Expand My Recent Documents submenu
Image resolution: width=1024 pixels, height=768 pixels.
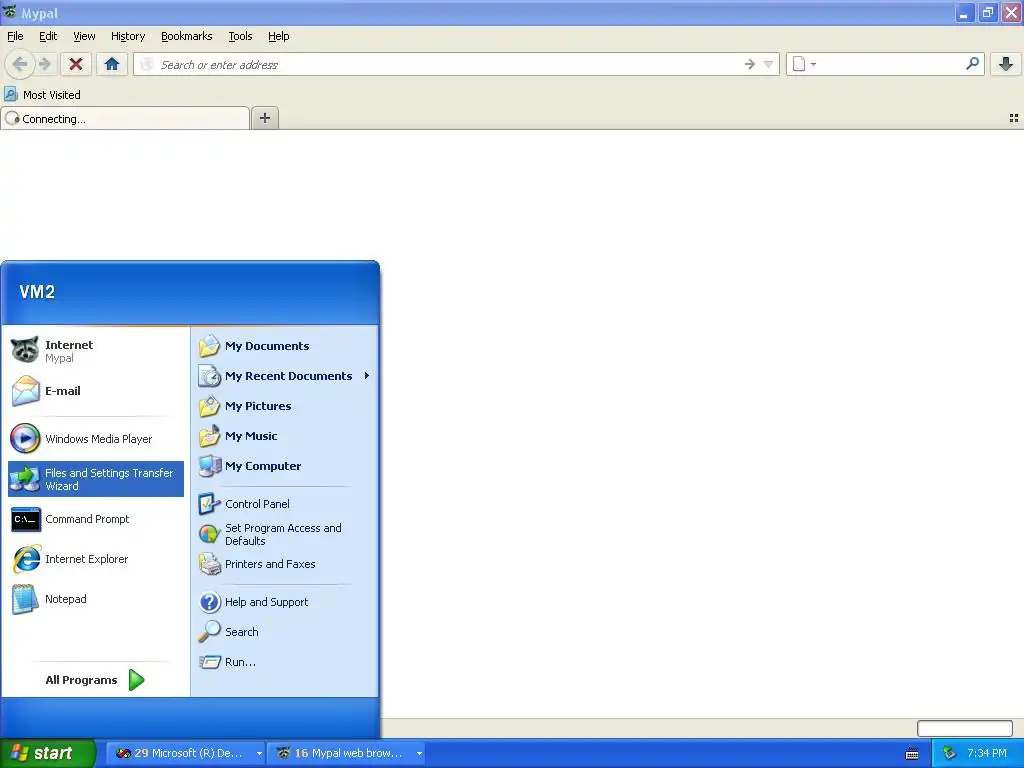[285, 376]
